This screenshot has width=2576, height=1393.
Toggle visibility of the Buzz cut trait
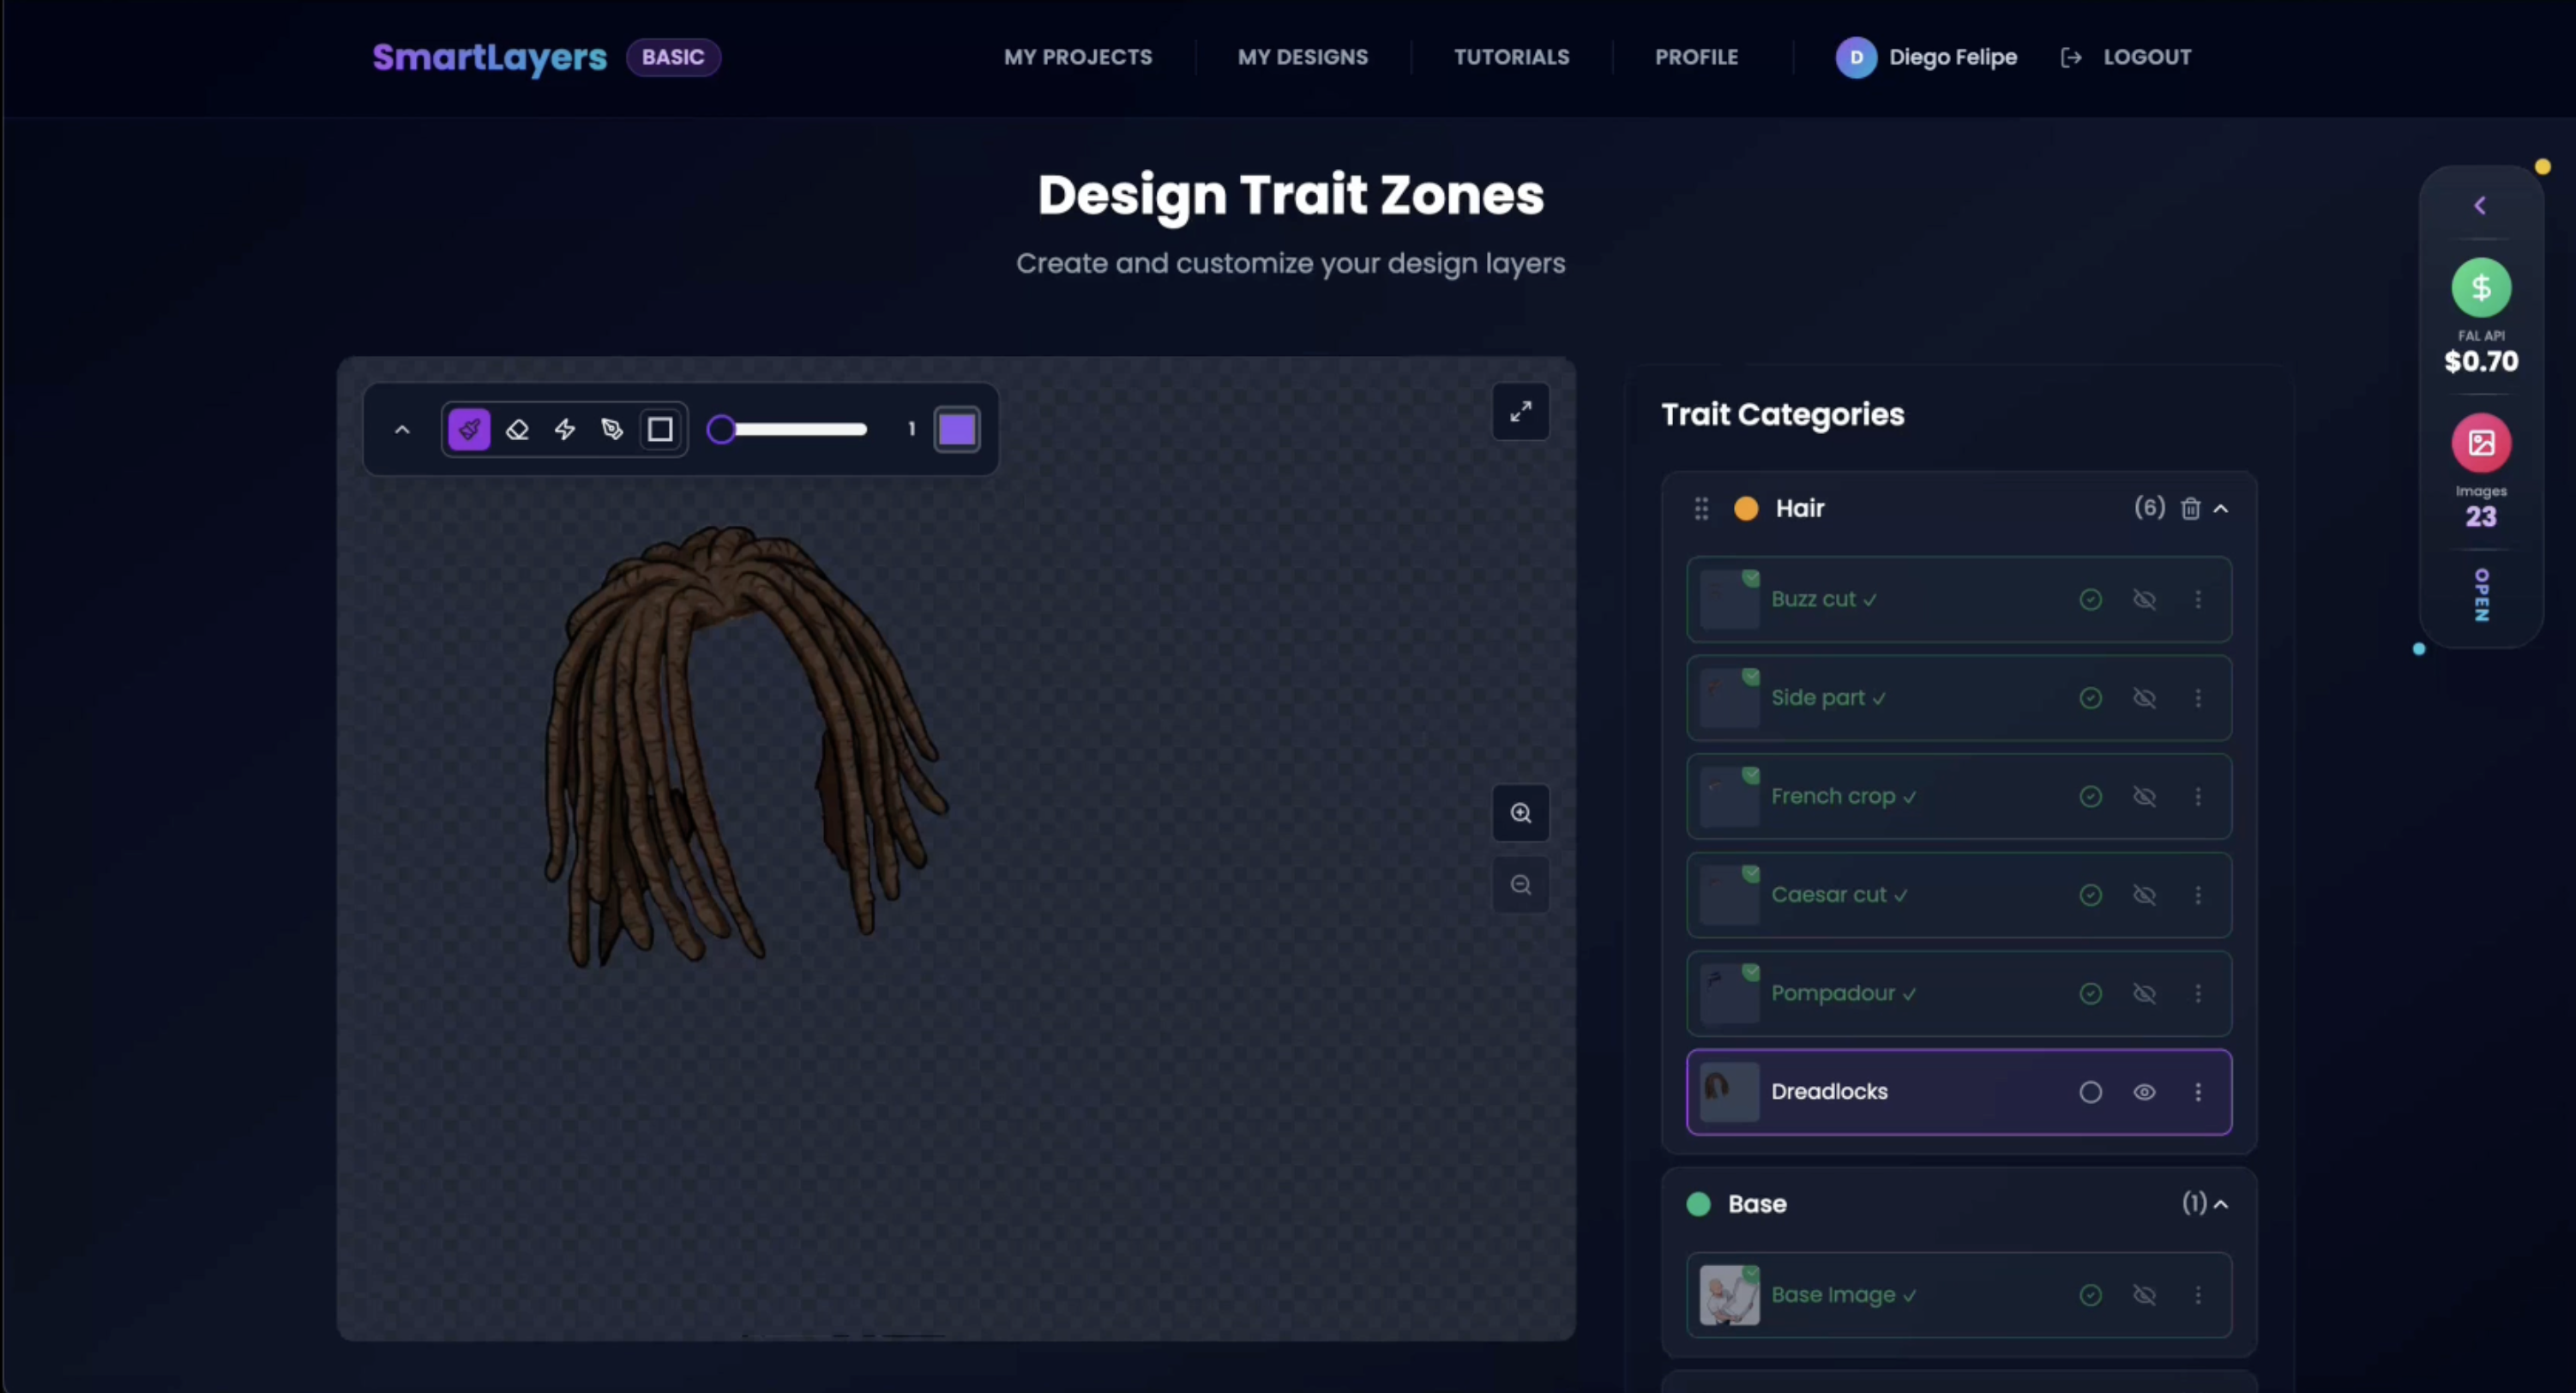[x=2145, y=598]
